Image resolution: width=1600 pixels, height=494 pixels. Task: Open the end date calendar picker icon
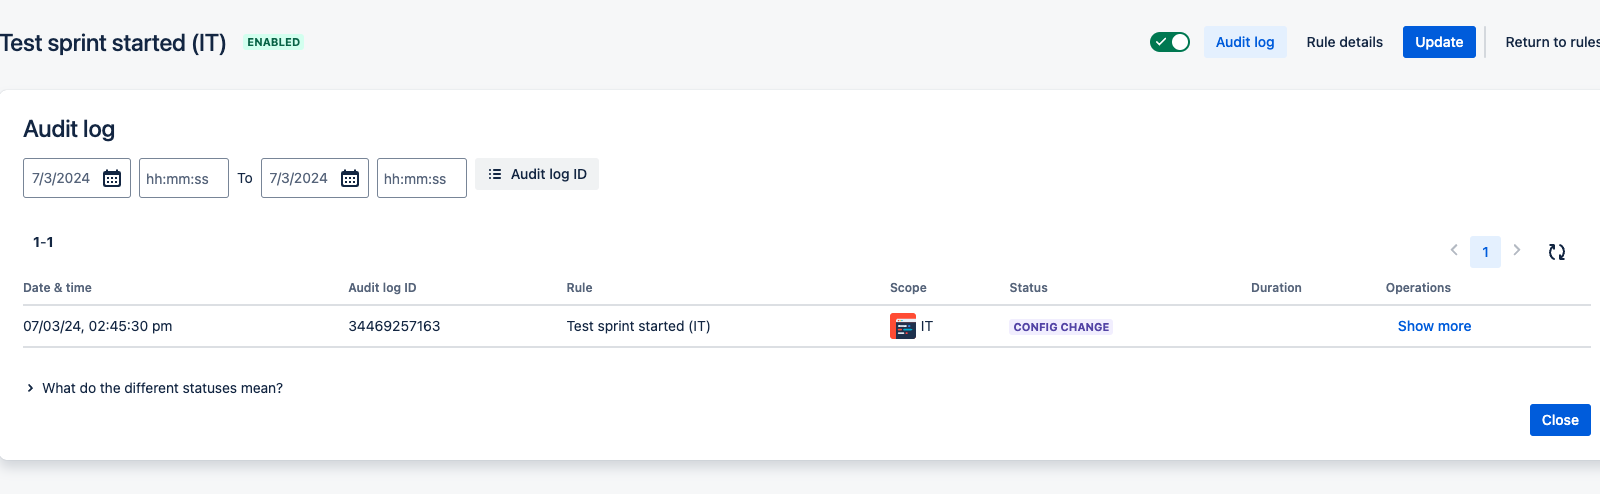click(350, 178)
